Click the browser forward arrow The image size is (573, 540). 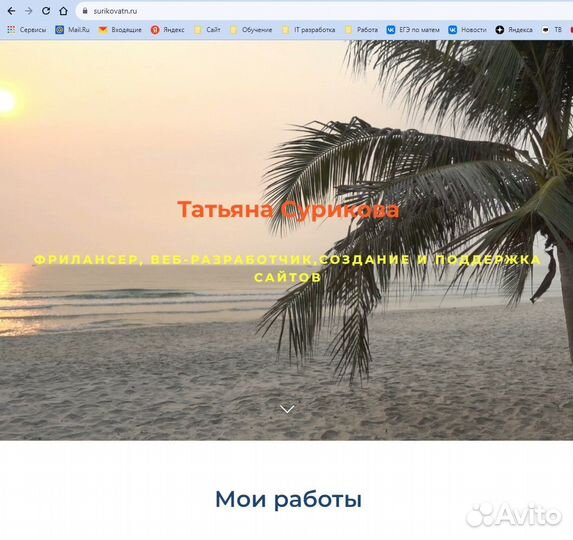[x=29, y=11]
